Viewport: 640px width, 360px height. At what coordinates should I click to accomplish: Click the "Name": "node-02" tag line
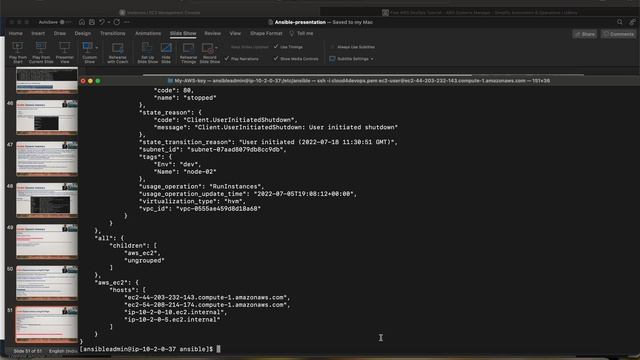tap(185, 172)
